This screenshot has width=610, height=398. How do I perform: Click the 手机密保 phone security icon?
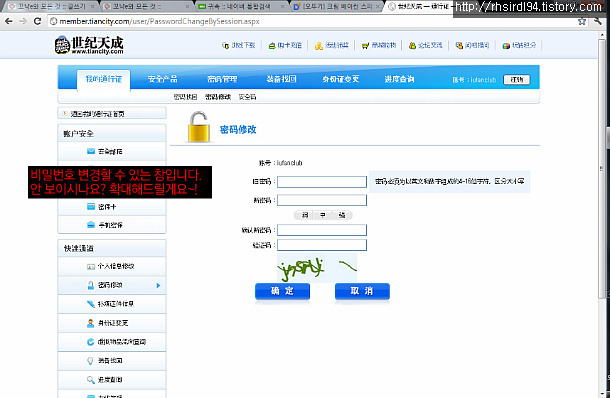coord(91,225)
